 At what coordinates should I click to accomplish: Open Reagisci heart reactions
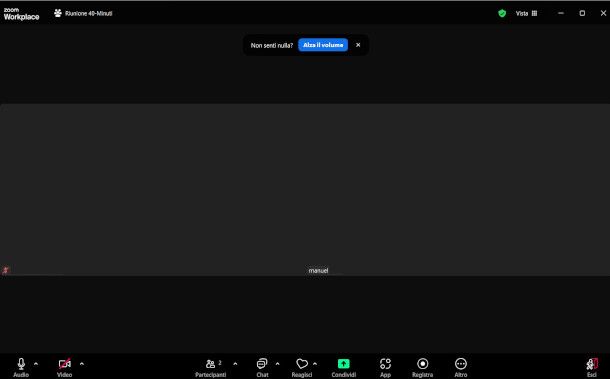coord(302,364)
